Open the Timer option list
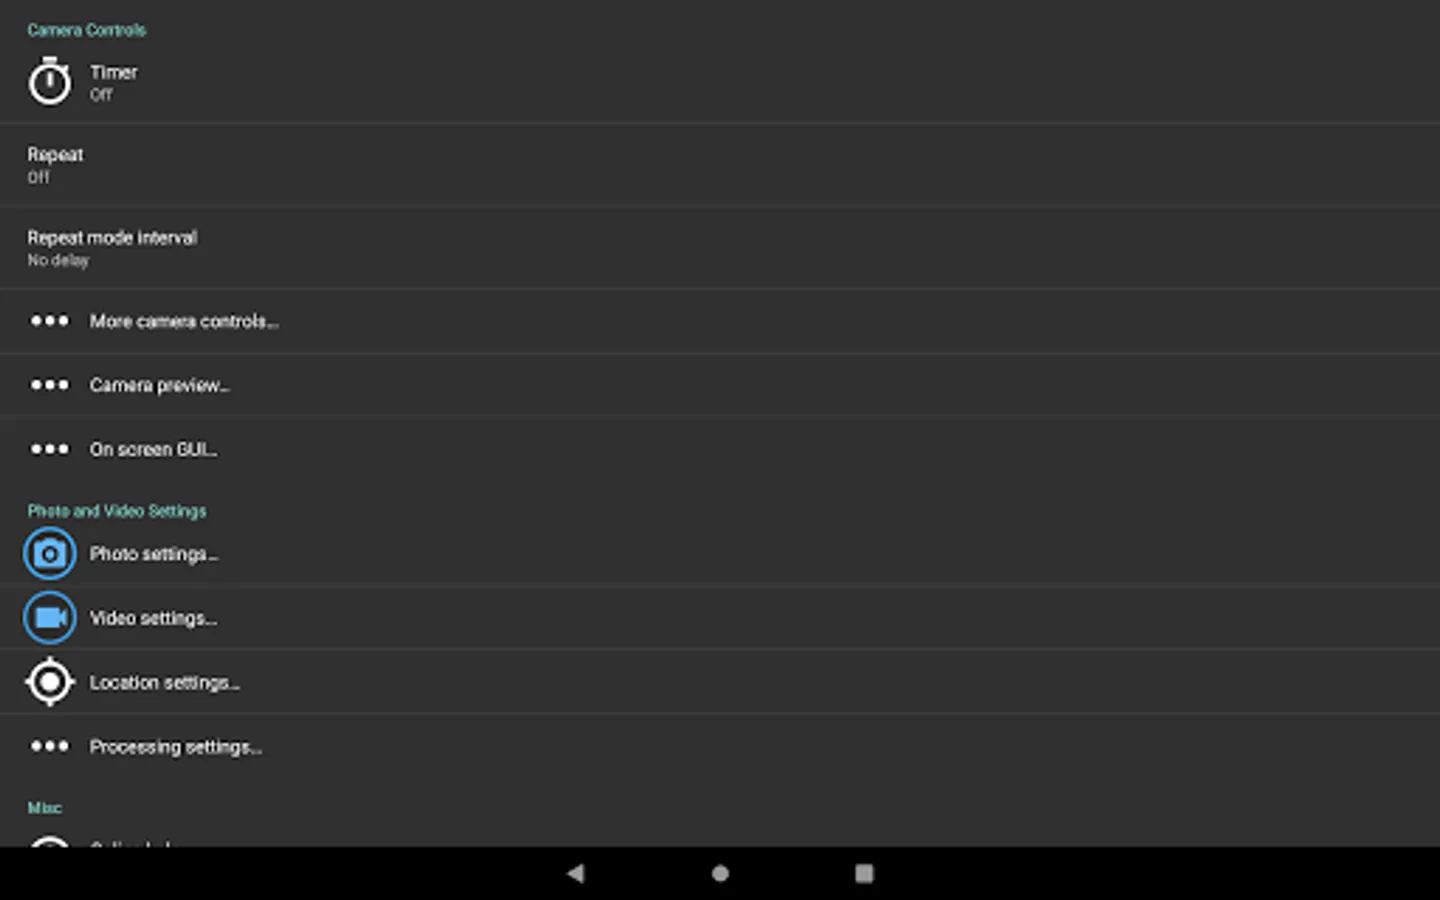This screenshot has width=1440, height=900. 720,82
